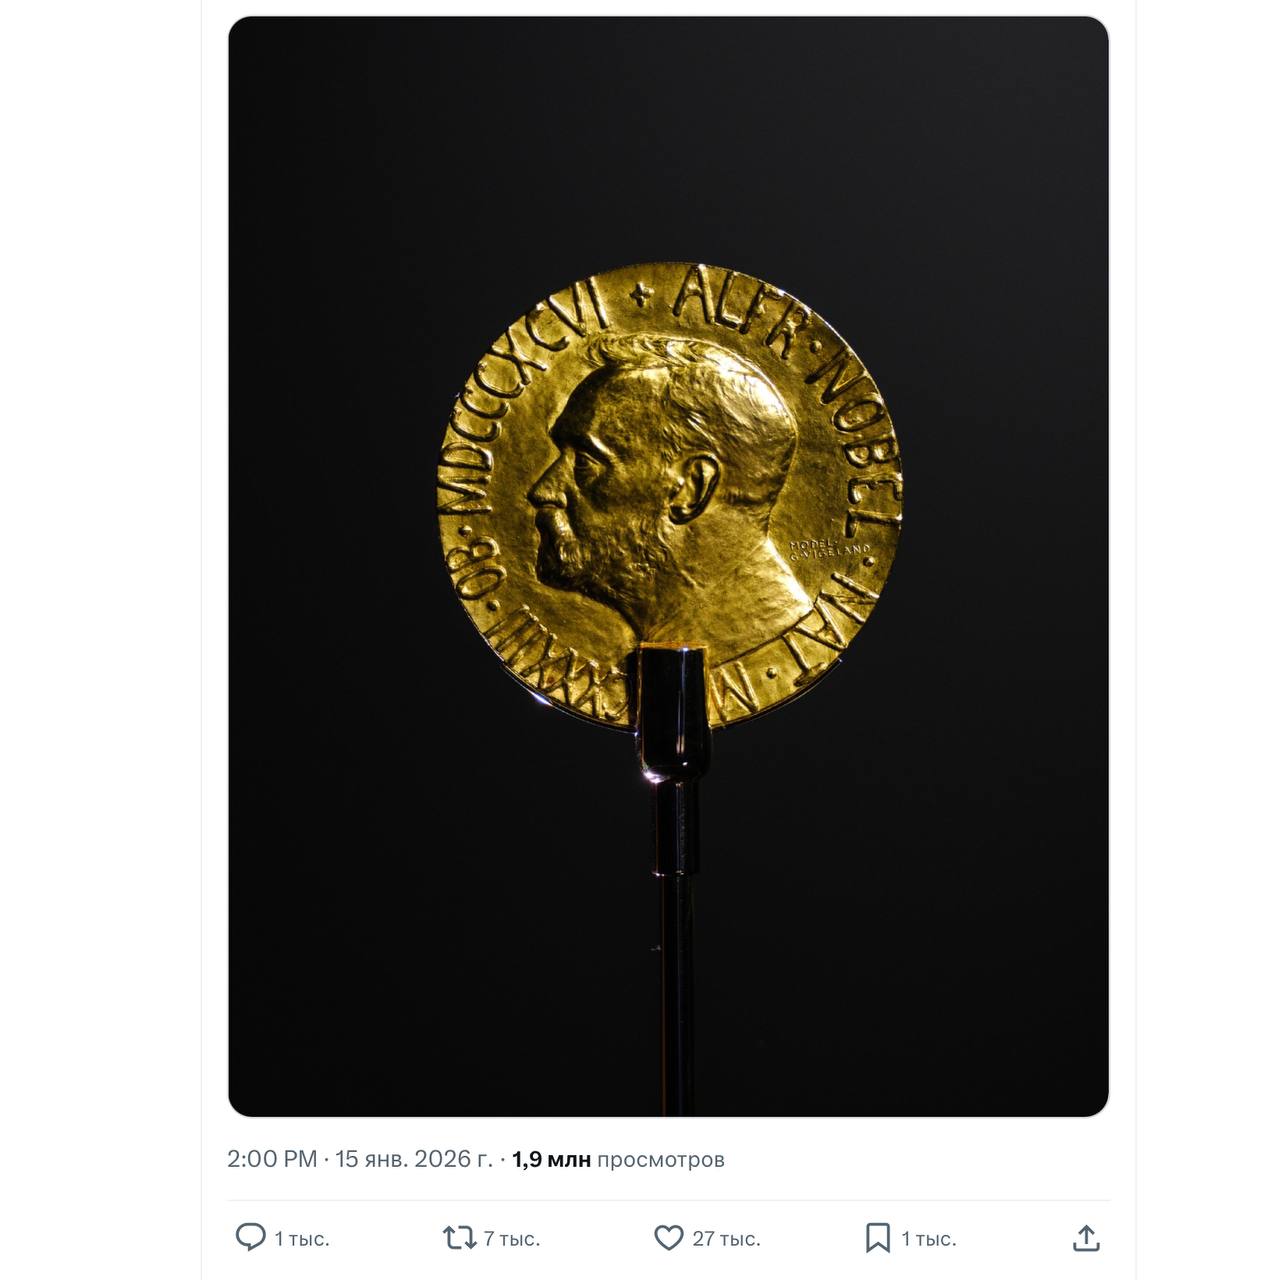Click the like count "27 тыс."

click(x=726, y=1239)
